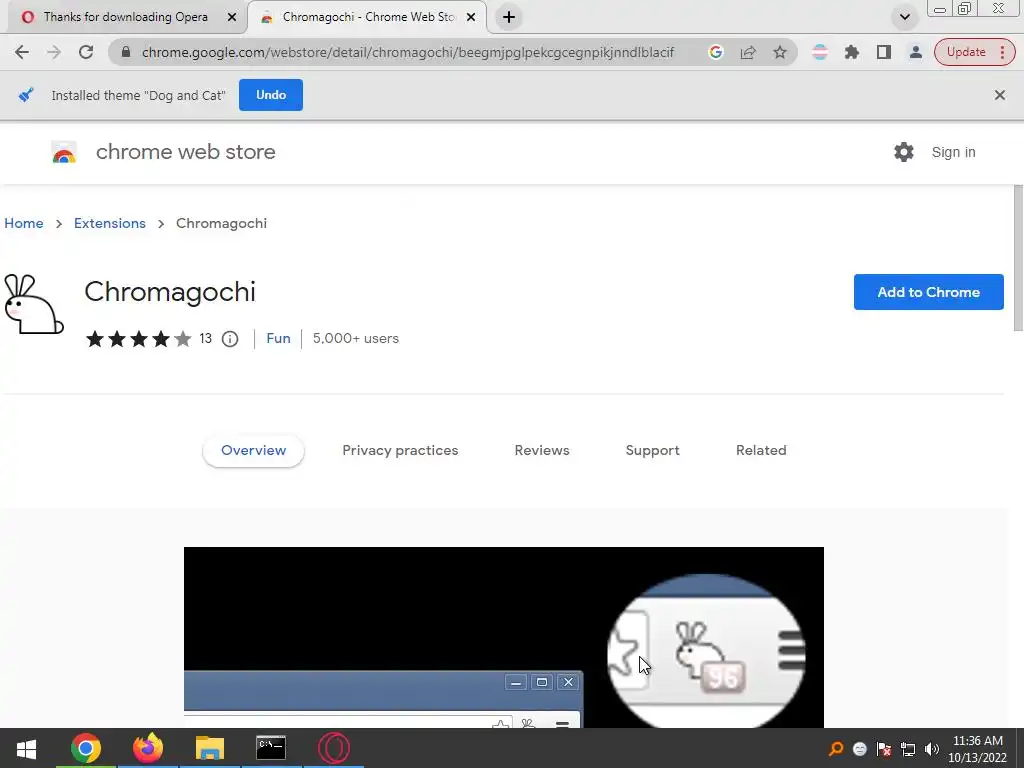The width and height of the screenshot is (1024, 768).
Task: Open the striped extension icon in toolbar
Action: click(820, 52)
